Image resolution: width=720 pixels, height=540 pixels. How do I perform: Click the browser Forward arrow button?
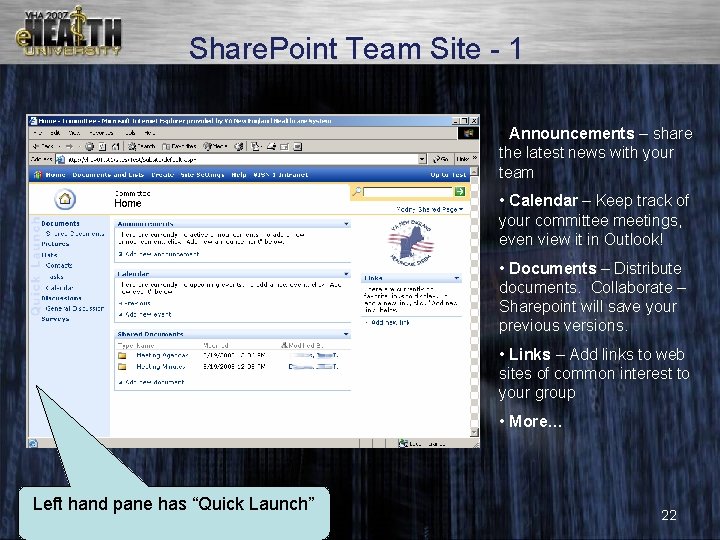tap(70, 146)
